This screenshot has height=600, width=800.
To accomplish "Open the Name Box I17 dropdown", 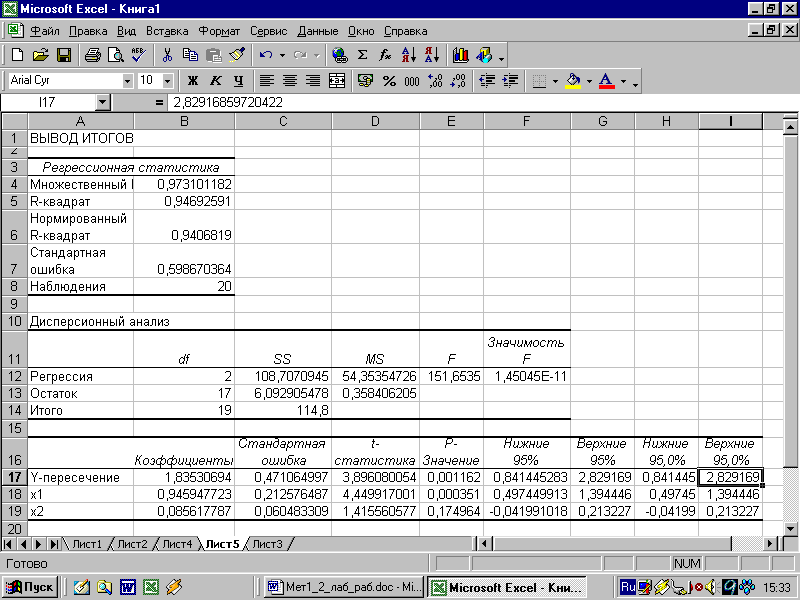I will click(103, 103).
